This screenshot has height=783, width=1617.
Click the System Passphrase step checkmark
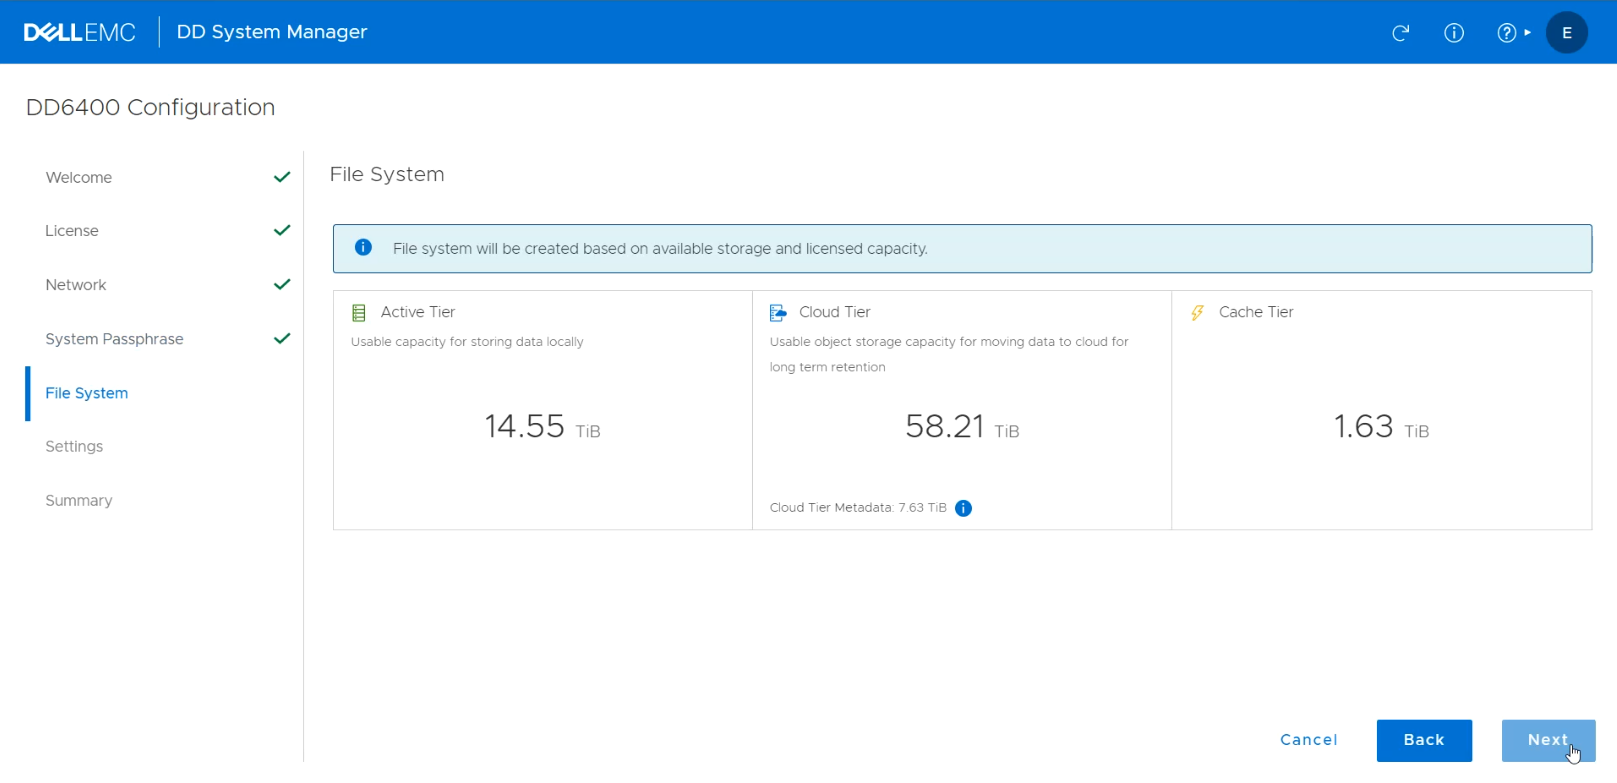point(282,338)
